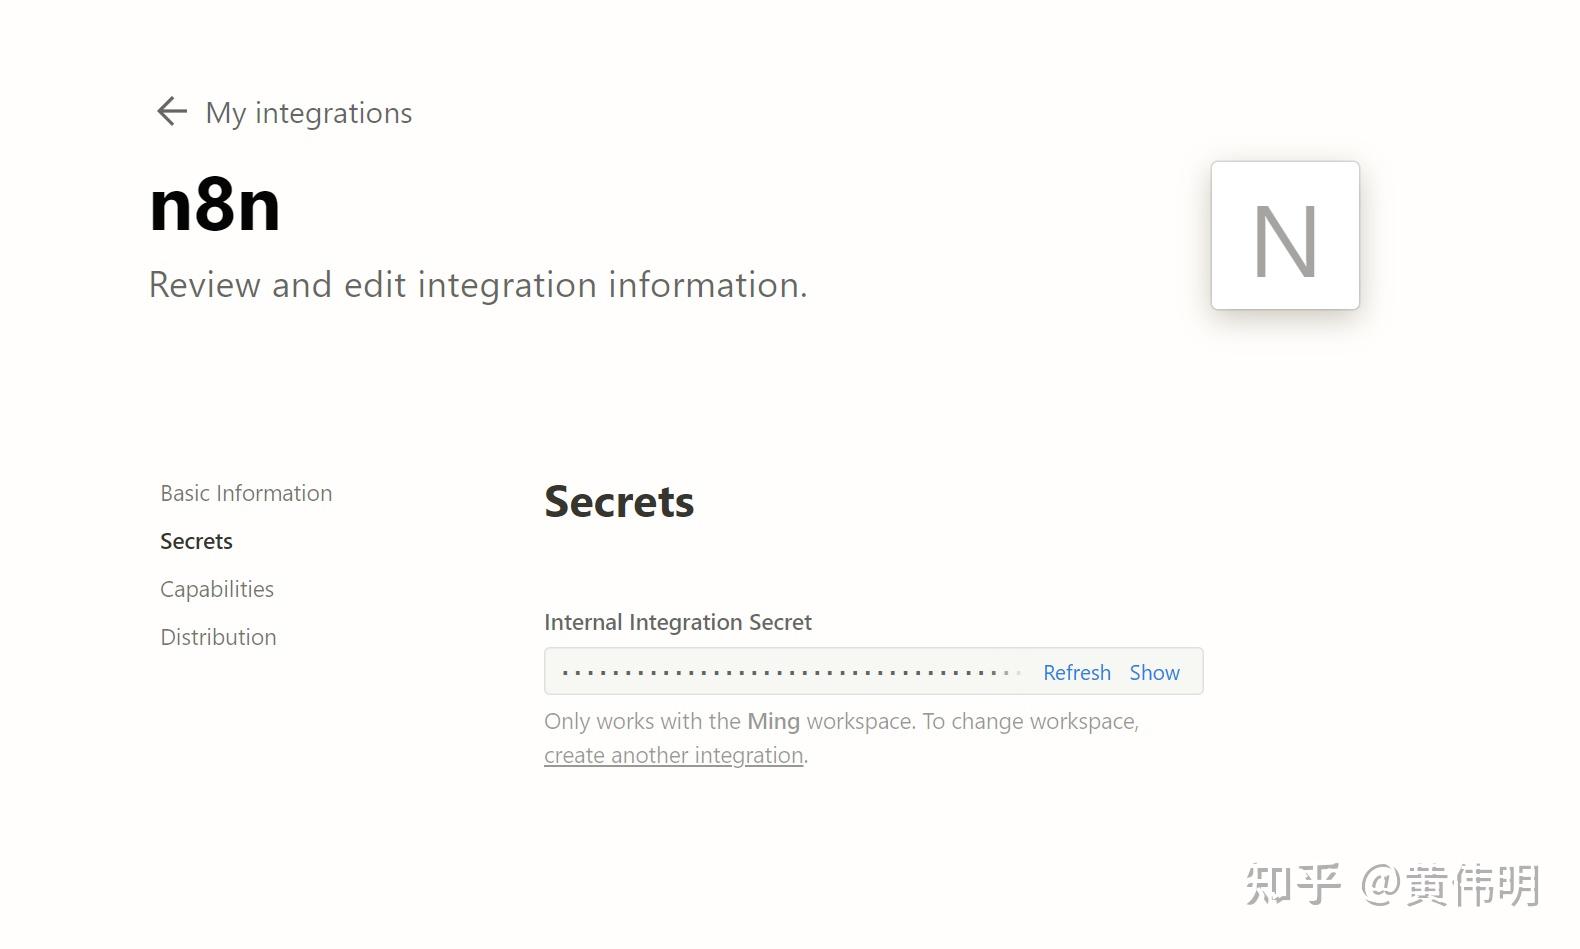The height and width of the screenshot is (949, 1580).
Task: Click the N letter on integration avatar
Action: [x=1285, y=238]
